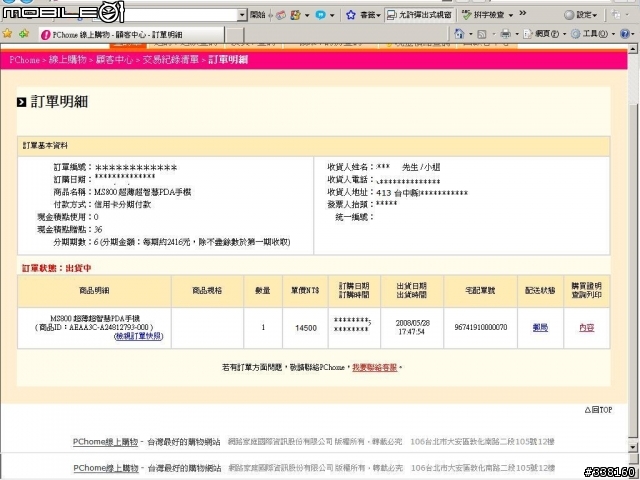Click the 商品明細 column header

(x=94, y=291)
